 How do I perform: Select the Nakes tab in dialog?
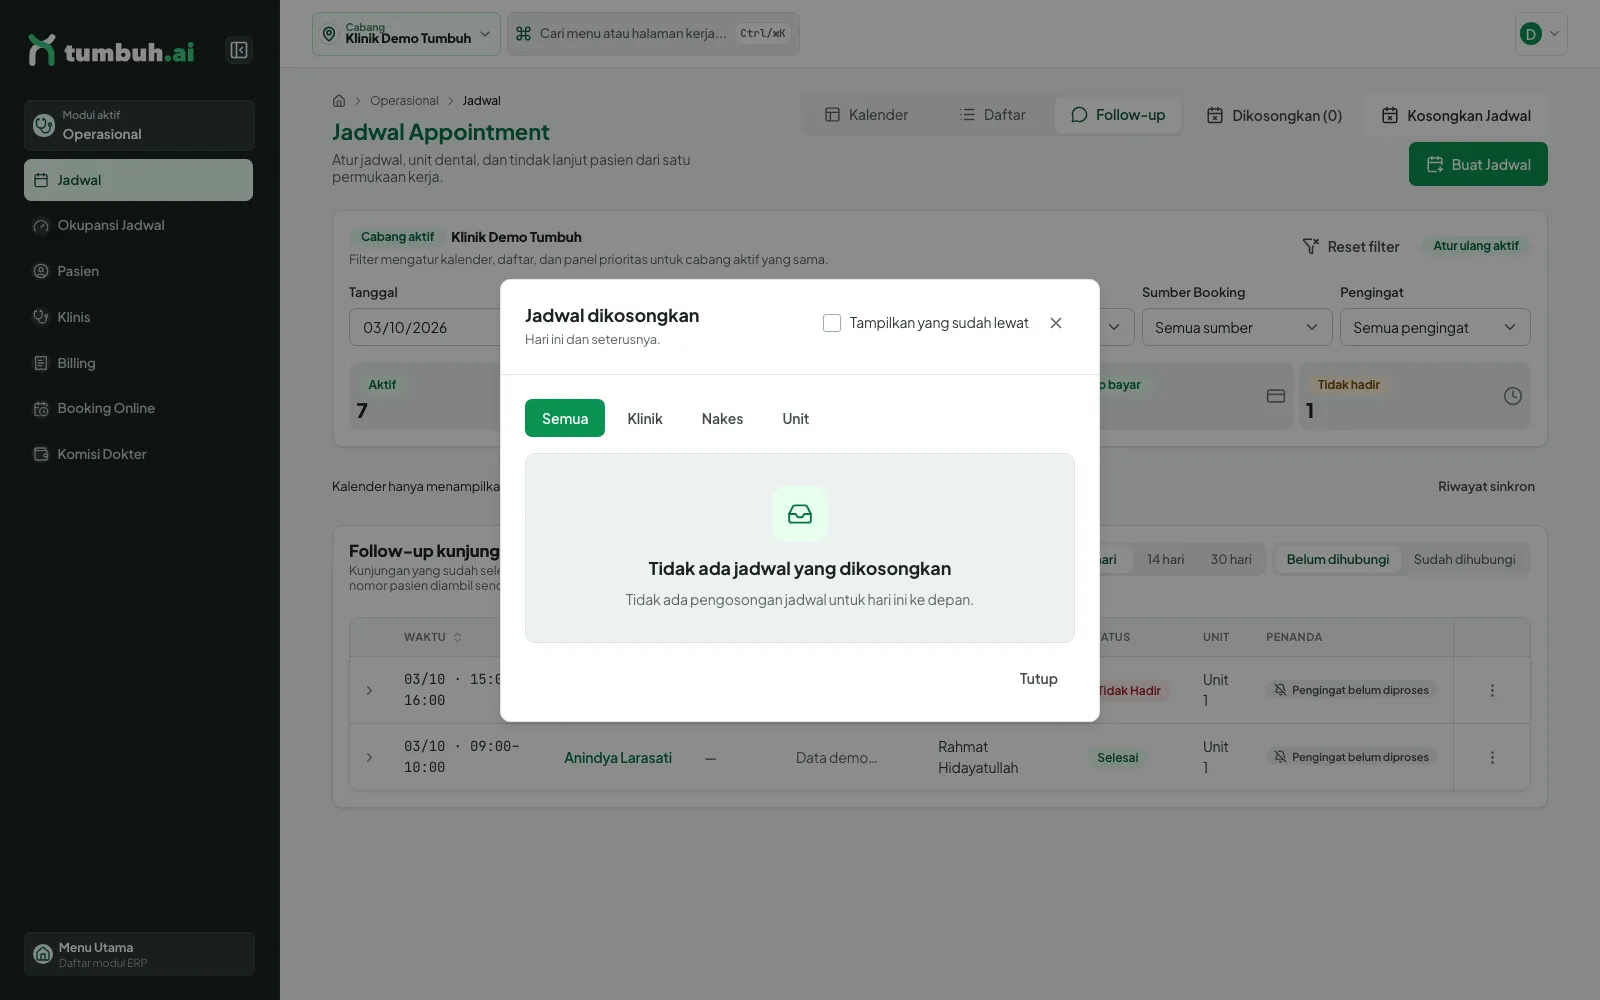click(x=722, y=418)
